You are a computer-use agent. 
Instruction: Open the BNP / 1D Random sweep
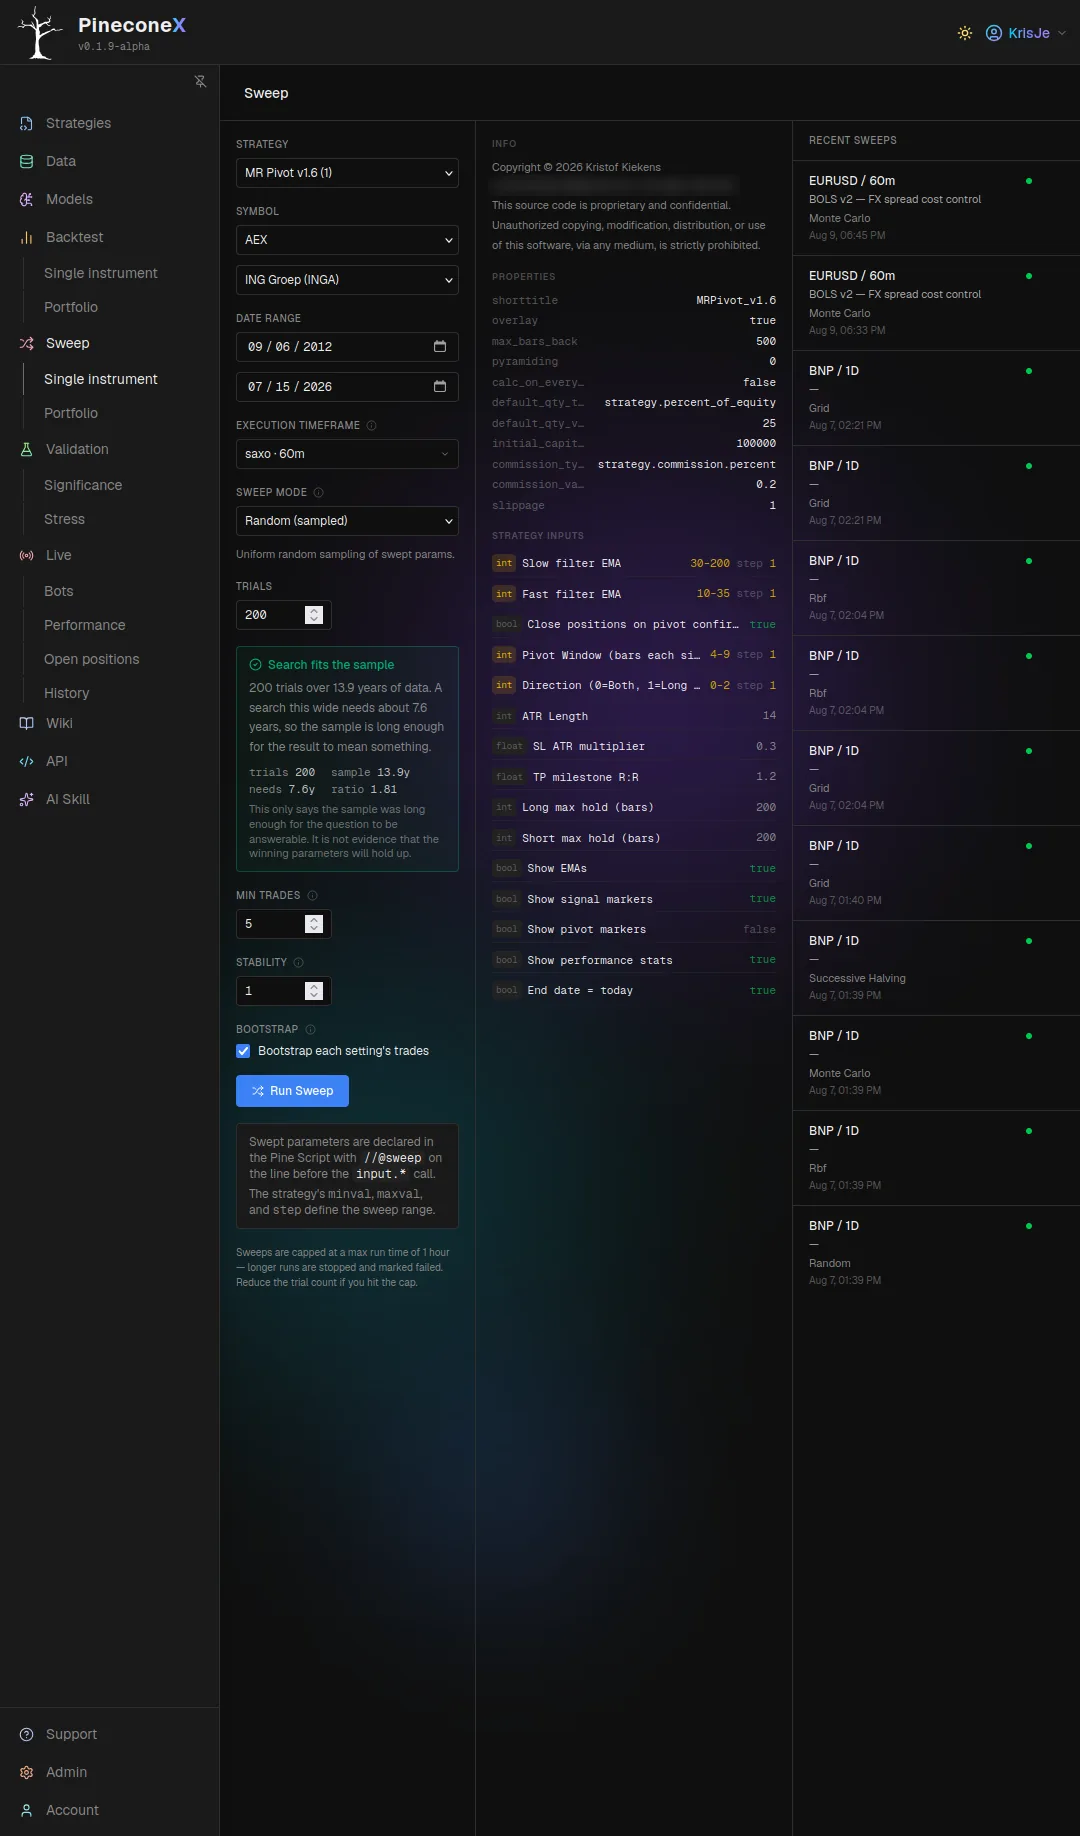(x=936, y=1253)
